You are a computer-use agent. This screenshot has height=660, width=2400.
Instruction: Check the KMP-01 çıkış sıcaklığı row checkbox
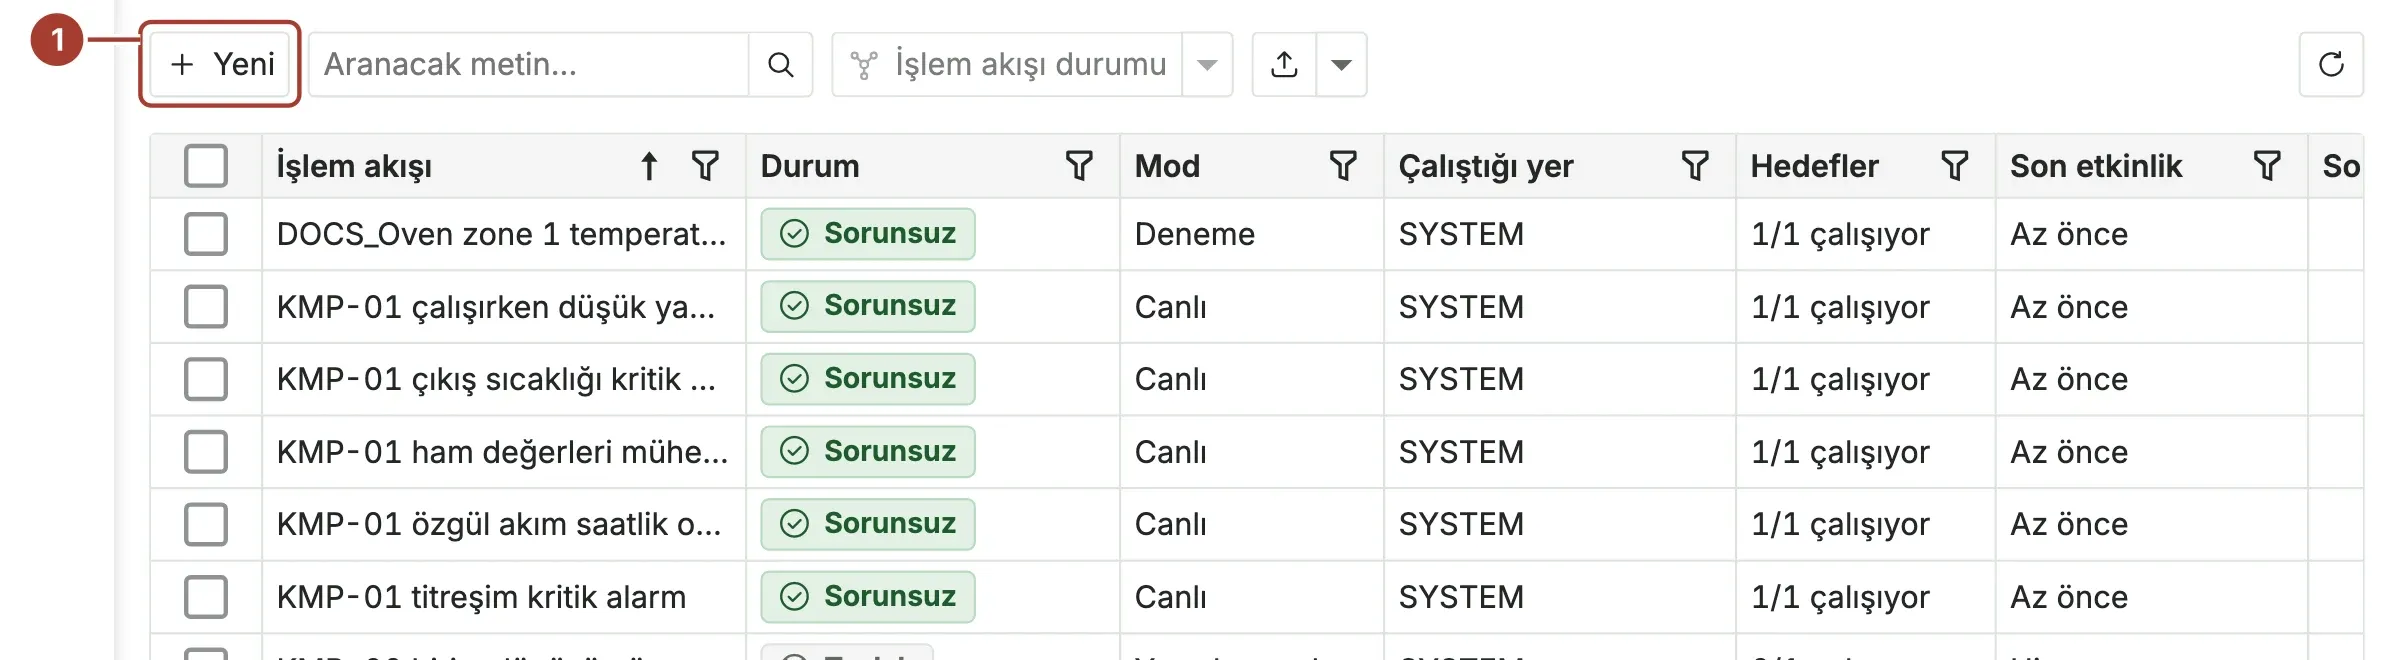206,379
